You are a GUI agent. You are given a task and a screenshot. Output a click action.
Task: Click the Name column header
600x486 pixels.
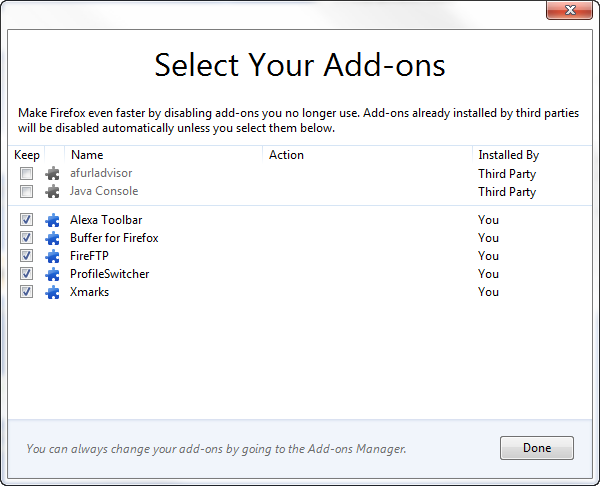coord(88,155)
